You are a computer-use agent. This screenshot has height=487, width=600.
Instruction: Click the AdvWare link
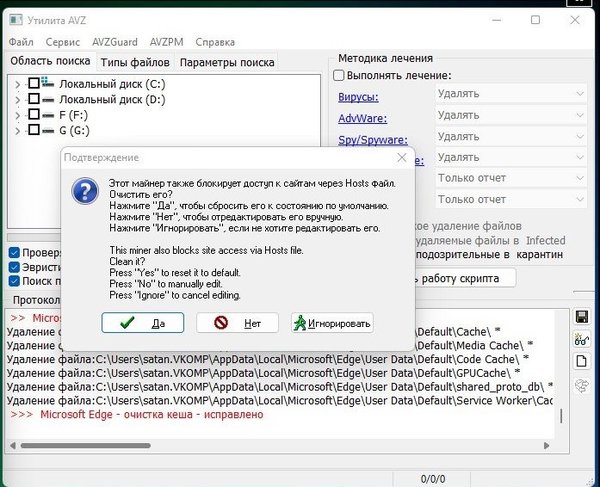click(362, 119)
